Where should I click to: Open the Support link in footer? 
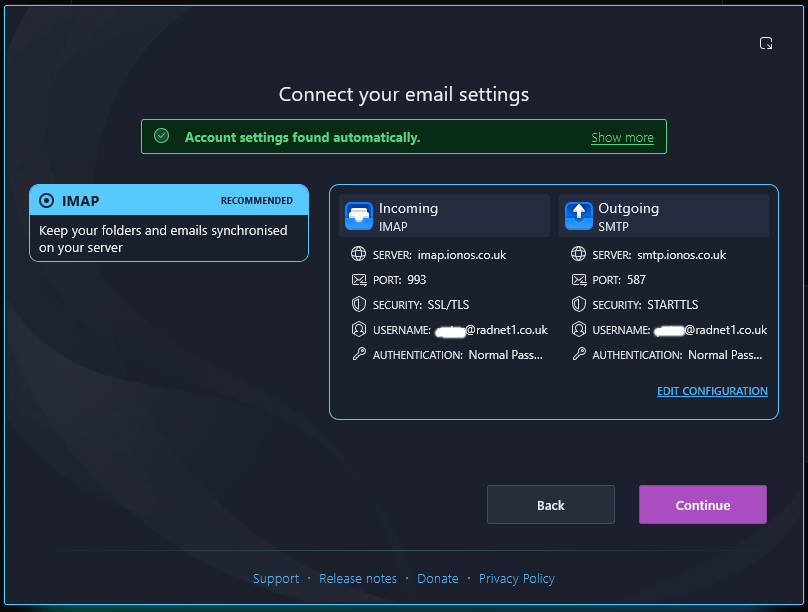point(276,579)
